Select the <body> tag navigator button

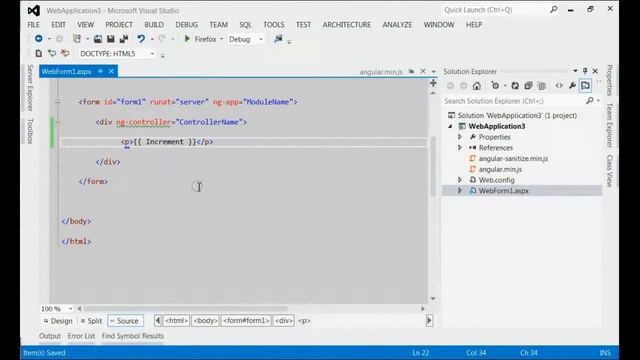(205, 321)
